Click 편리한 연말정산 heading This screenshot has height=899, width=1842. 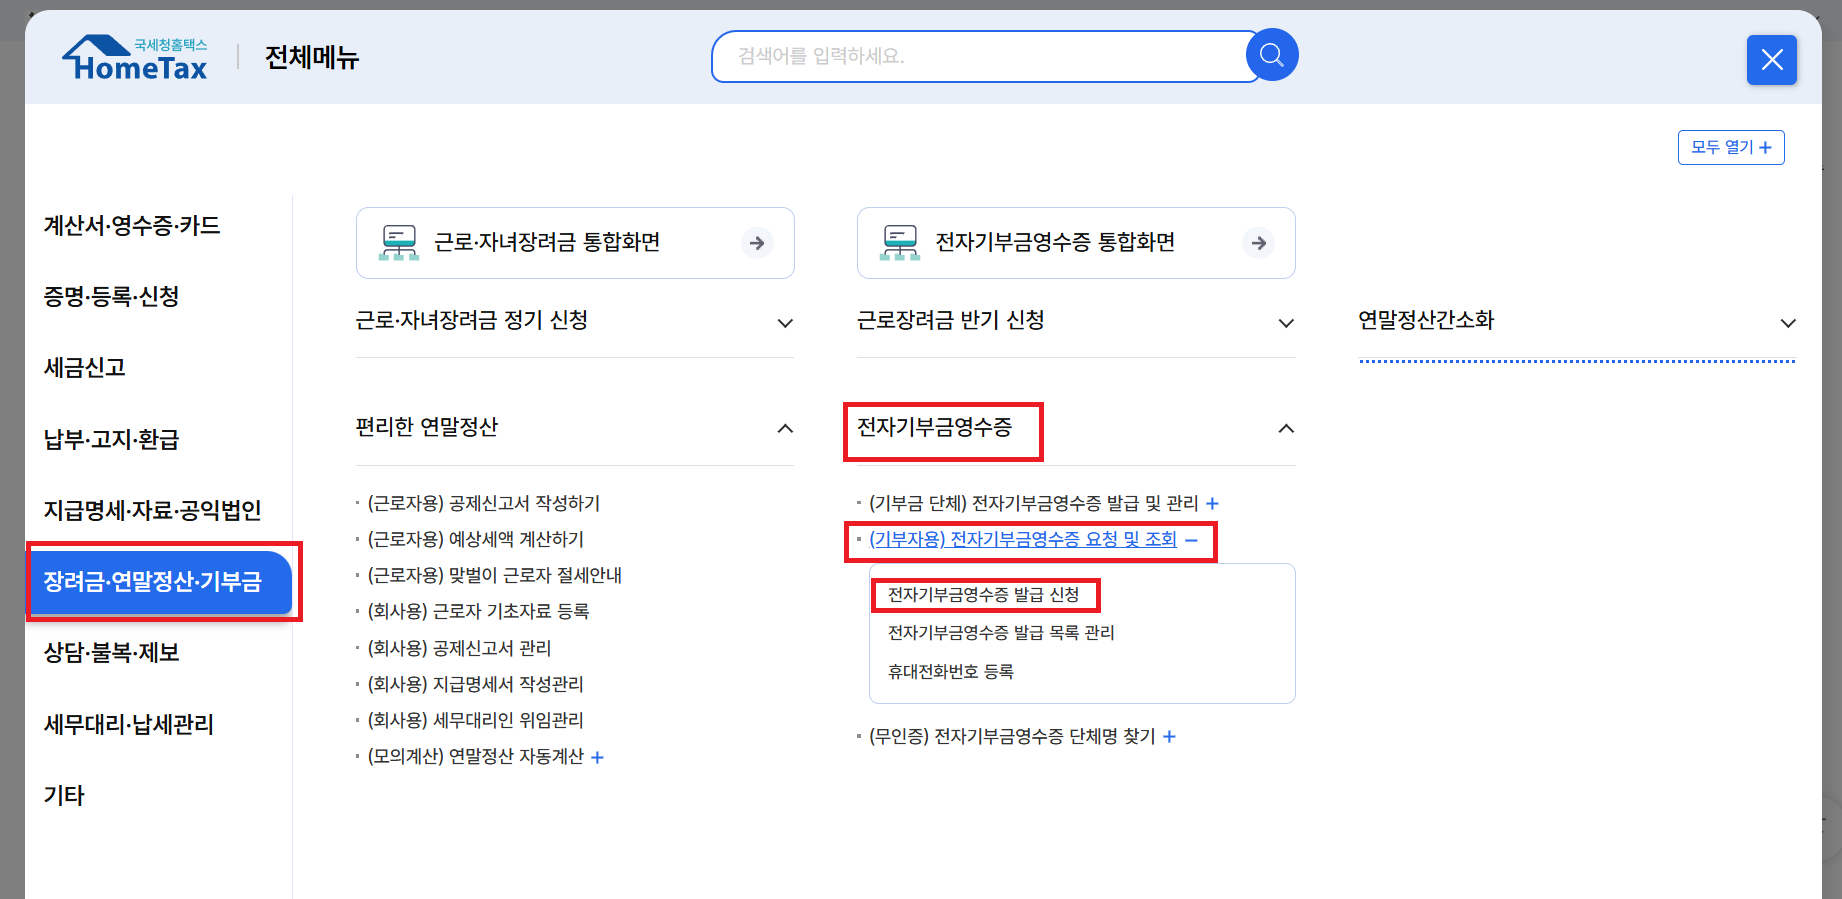click(427, 427)
